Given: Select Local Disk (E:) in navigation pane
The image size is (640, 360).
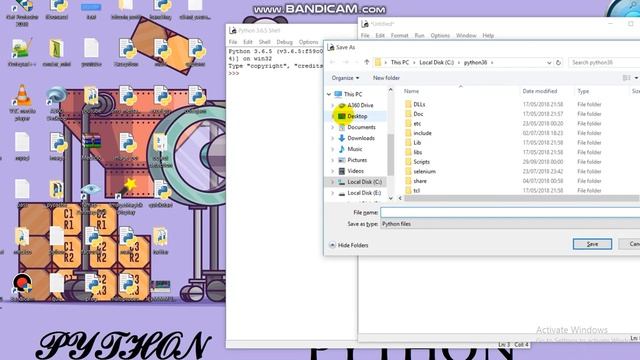Looking at the screenshot, I should coord(364,193).
